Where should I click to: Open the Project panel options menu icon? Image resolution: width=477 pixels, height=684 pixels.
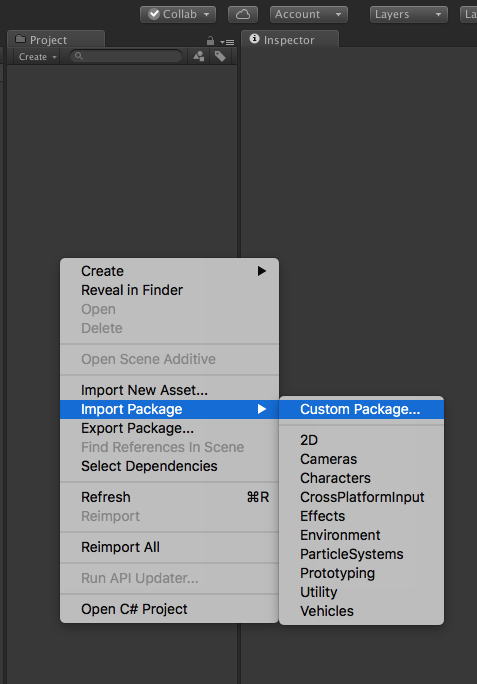coord(227,42)
